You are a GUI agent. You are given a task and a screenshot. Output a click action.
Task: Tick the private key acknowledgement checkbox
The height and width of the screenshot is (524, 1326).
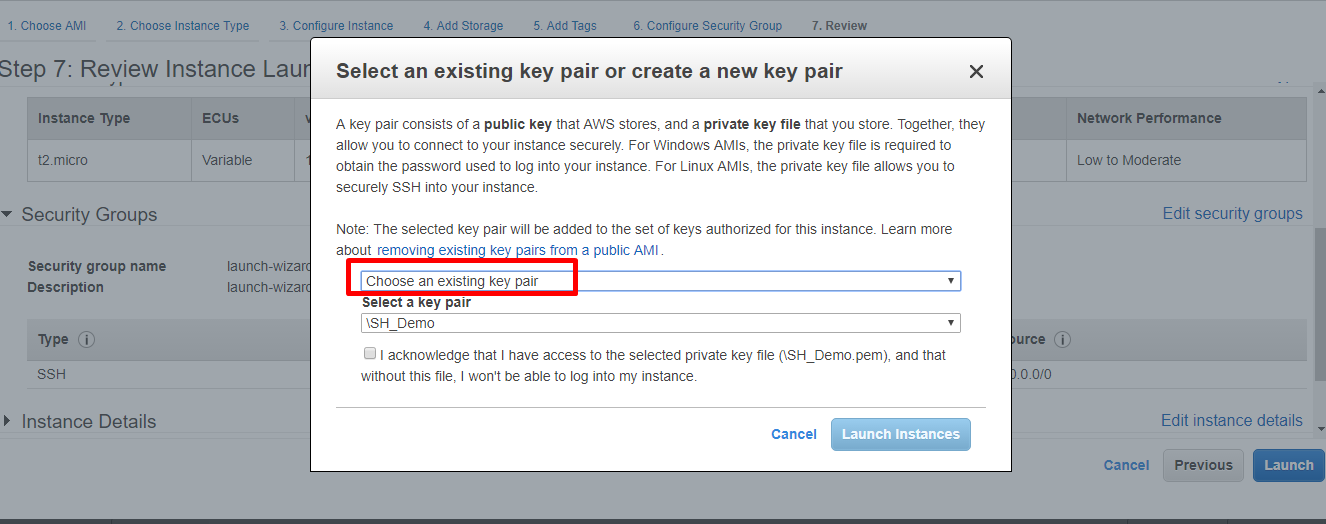click(x=370, y=354)
